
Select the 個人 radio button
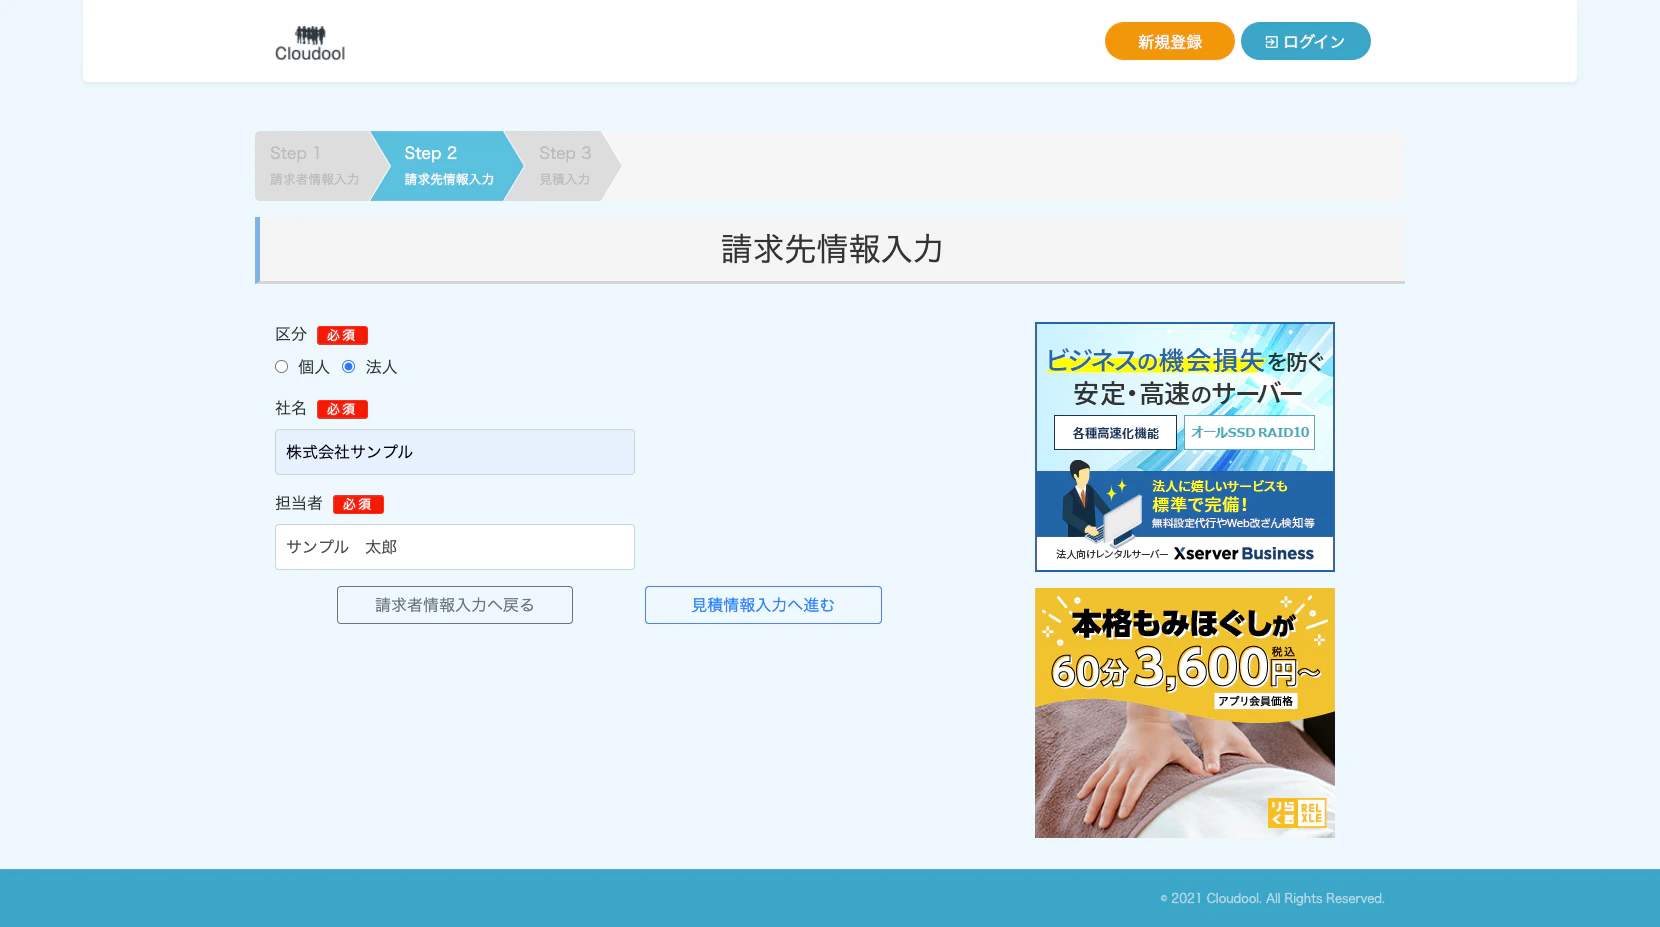click(282, 367)
